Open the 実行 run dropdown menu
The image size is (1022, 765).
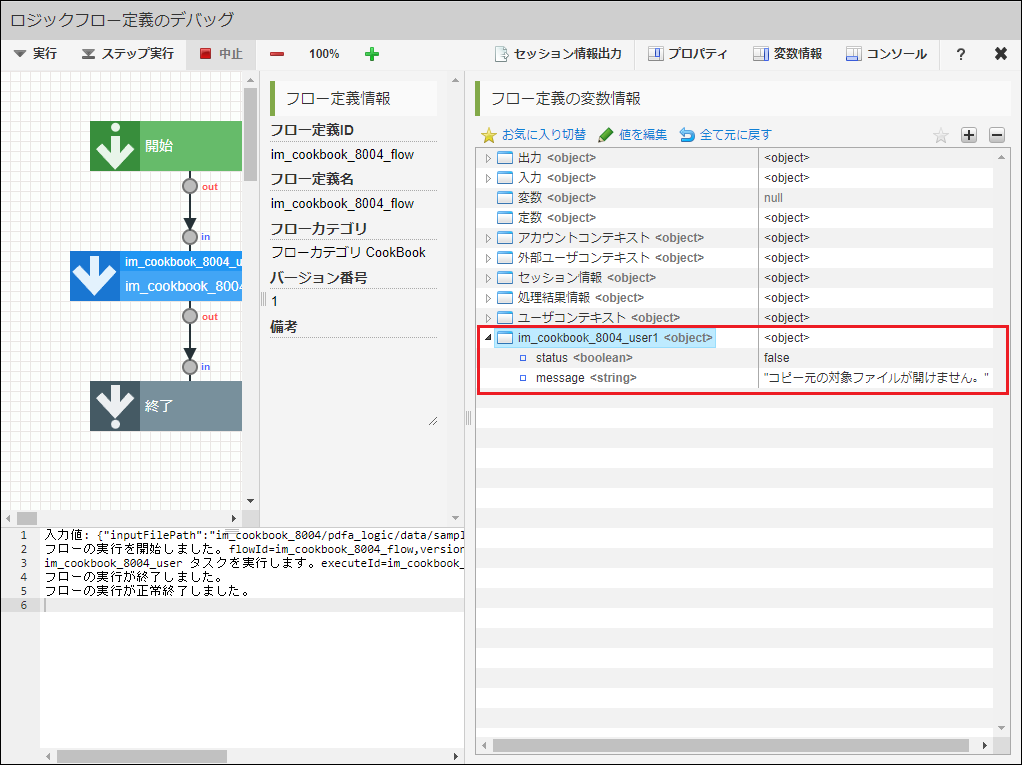(x=36, y=54)
